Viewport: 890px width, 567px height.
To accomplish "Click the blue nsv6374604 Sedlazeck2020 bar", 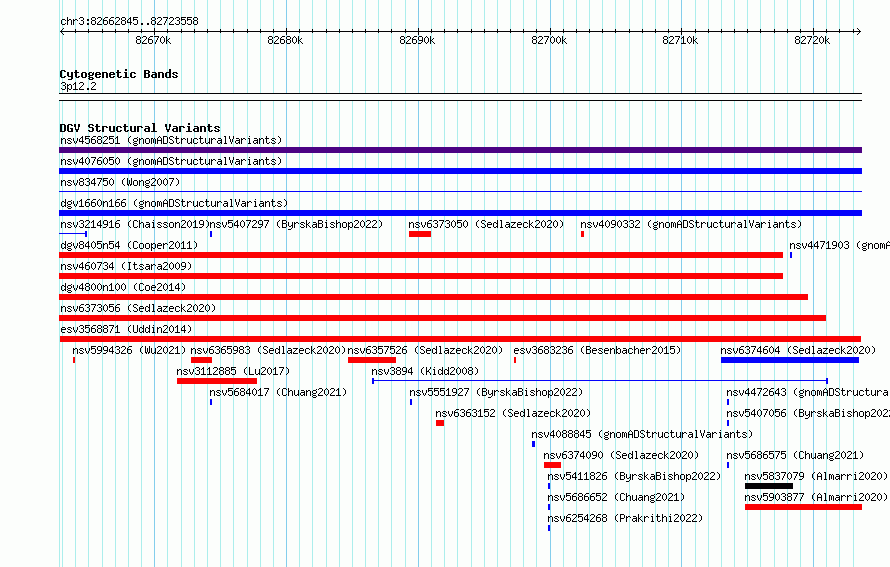I will coord(790,360).
